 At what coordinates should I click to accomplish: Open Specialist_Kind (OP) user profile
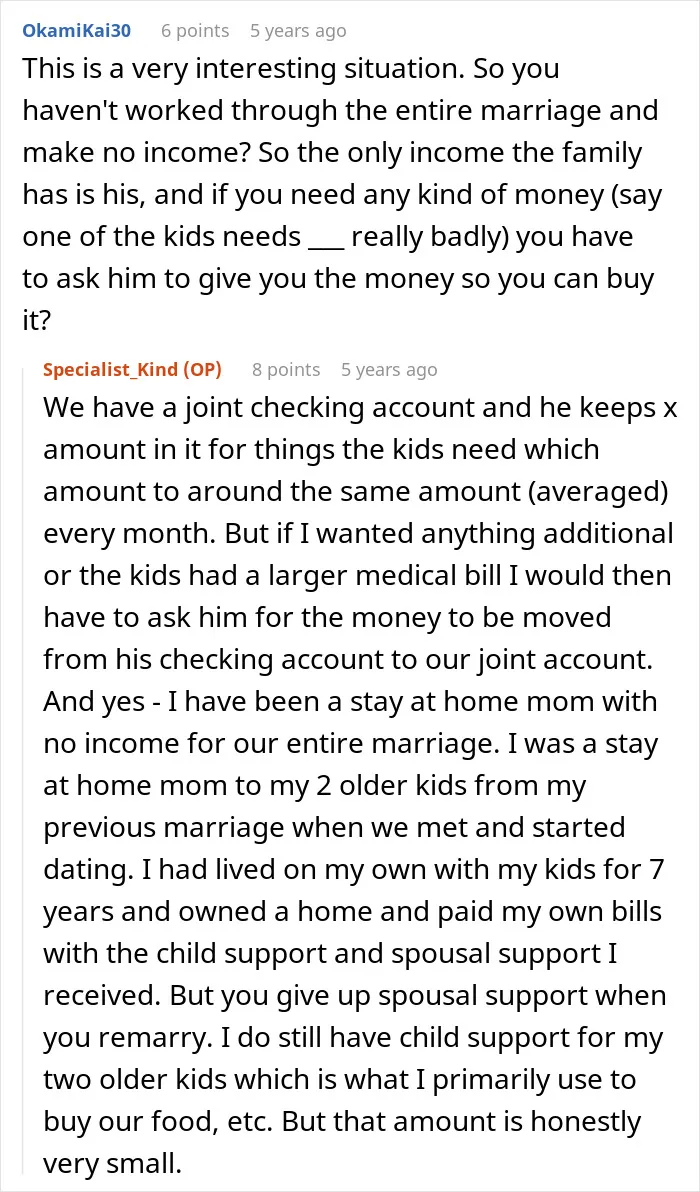point(133,369)
